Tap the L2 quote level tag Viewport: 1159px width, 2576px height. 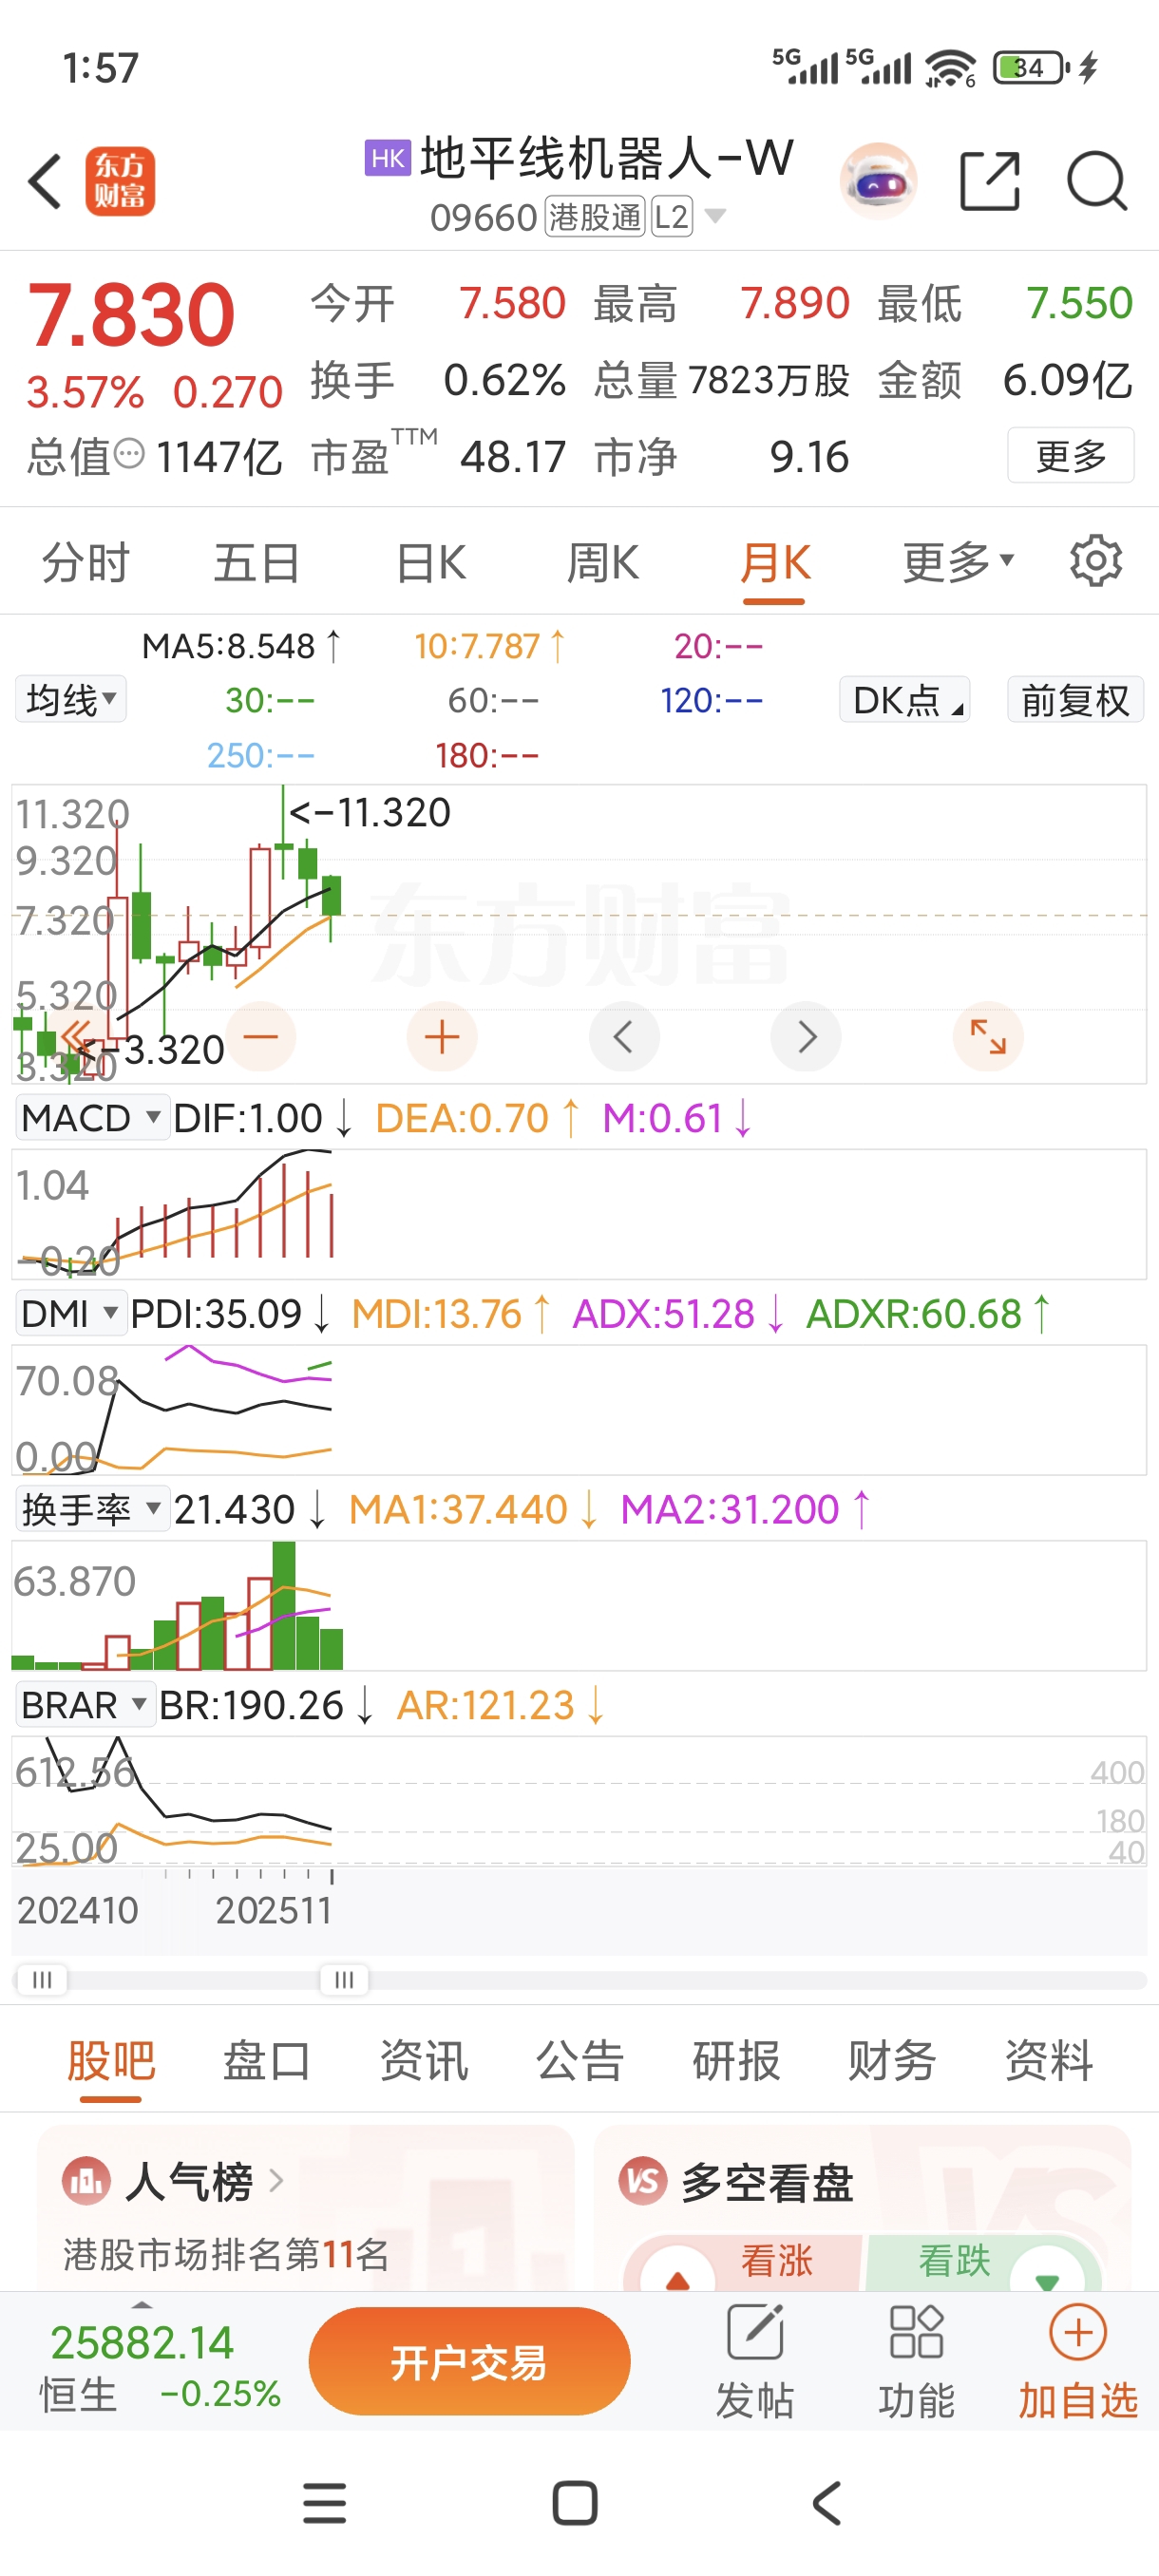[672, 216]
